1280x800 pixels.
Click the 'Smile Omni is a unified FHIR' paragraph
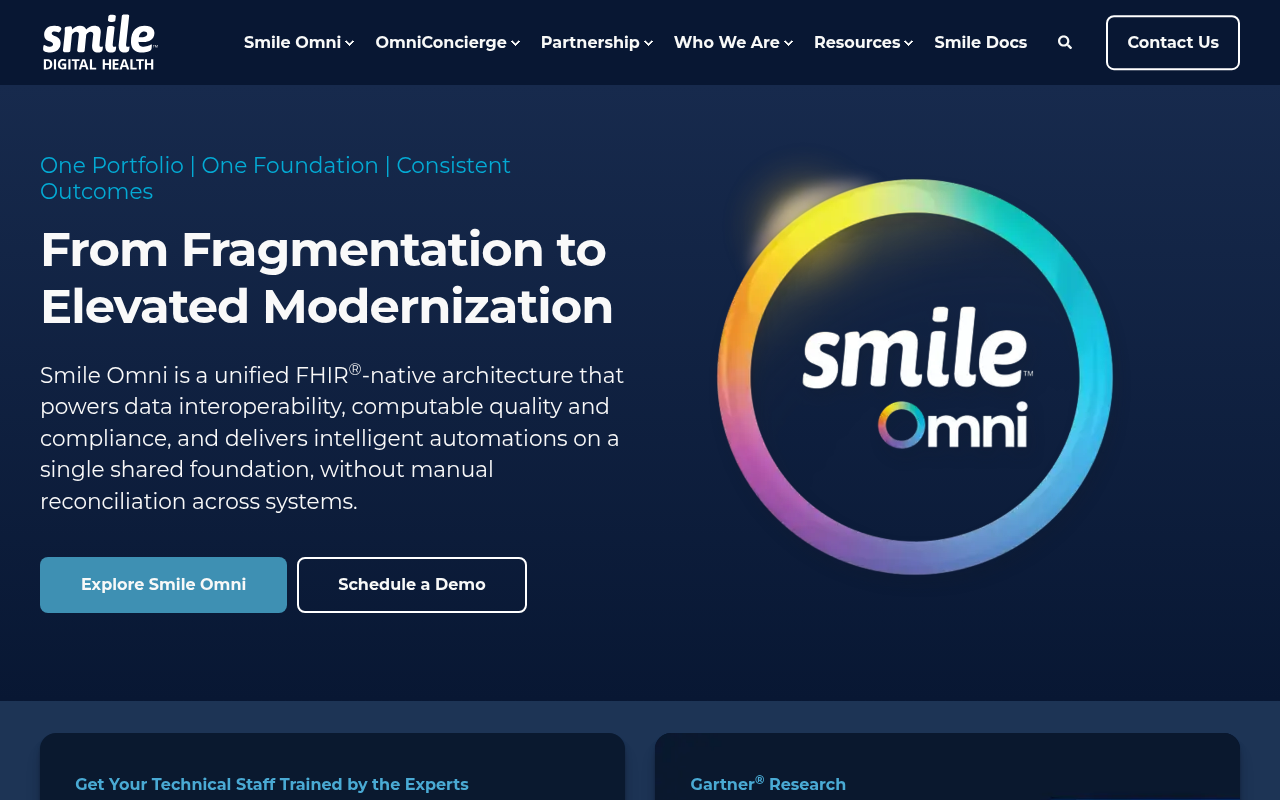tap(332, 438)
